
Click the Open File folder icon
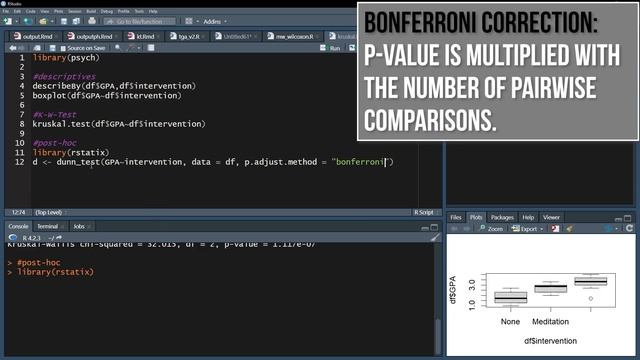[43, 21]
